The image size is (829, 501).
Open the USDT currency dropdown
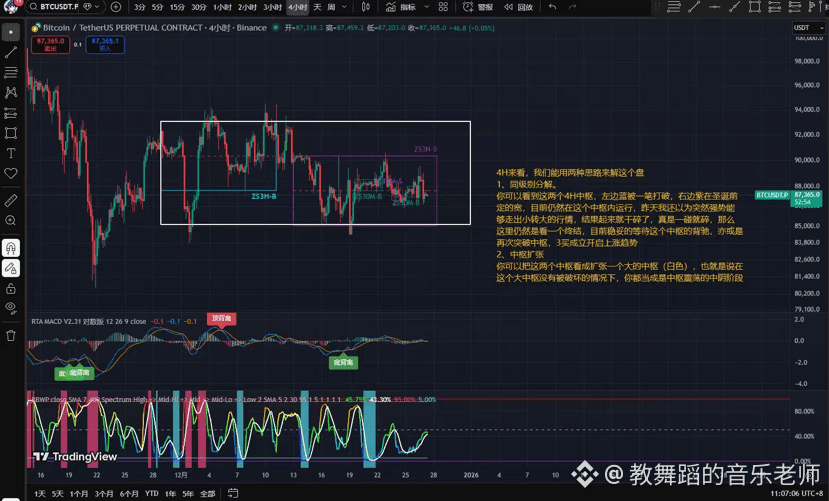tap(807, 27)
